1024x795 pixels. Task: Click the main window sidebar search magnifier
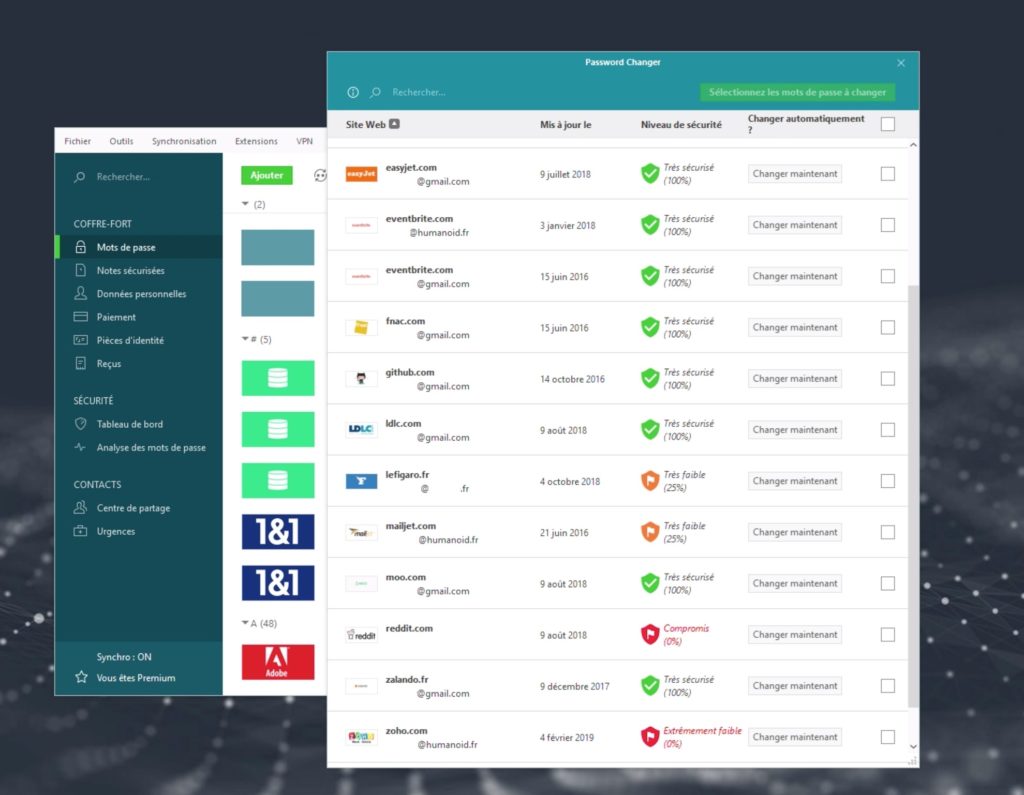(80, 177)
